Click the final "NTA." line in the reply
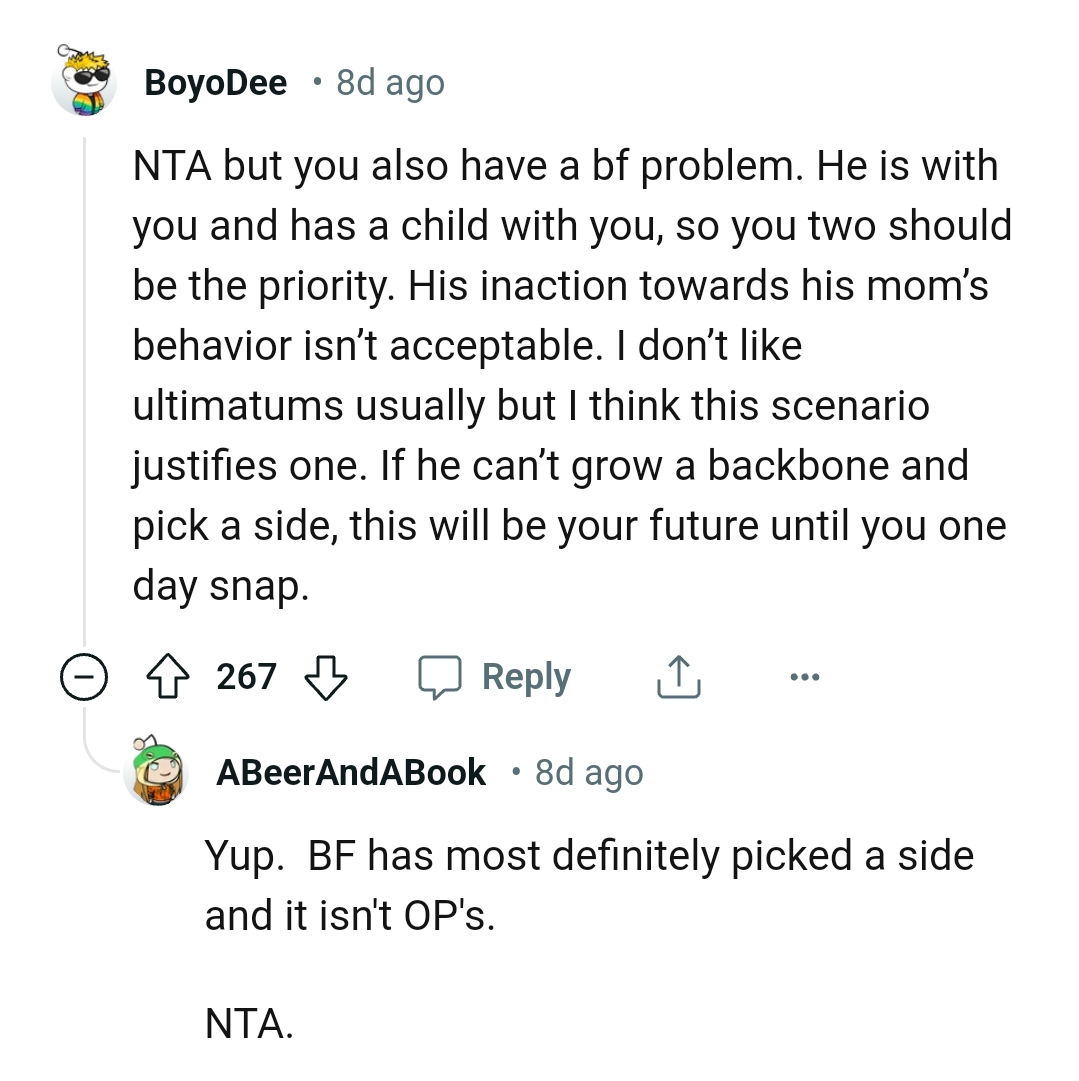 (x=249, y=1022)
